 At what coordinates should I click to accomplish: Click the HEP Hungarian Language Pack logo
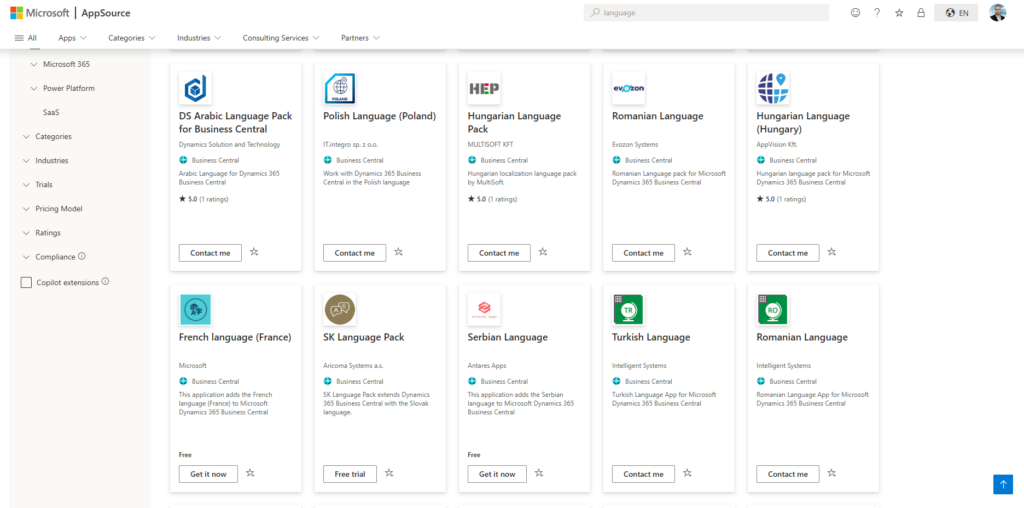484,88
